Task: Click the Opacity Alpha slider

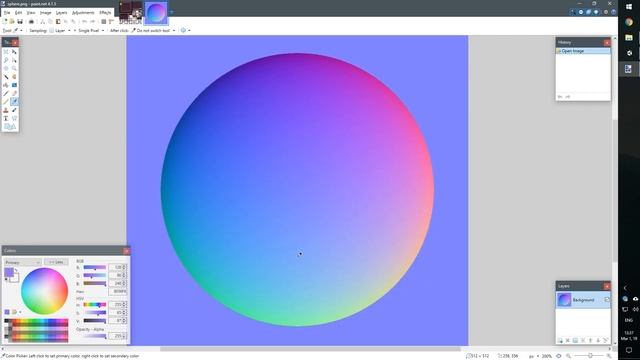Action: pos(95,336)
